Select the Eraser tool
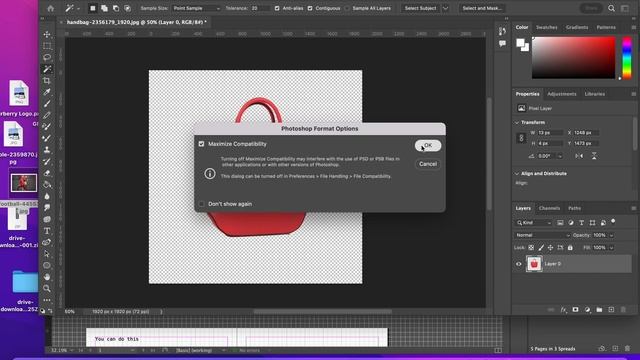The image size is (640, 360). [x=47, y=173]
